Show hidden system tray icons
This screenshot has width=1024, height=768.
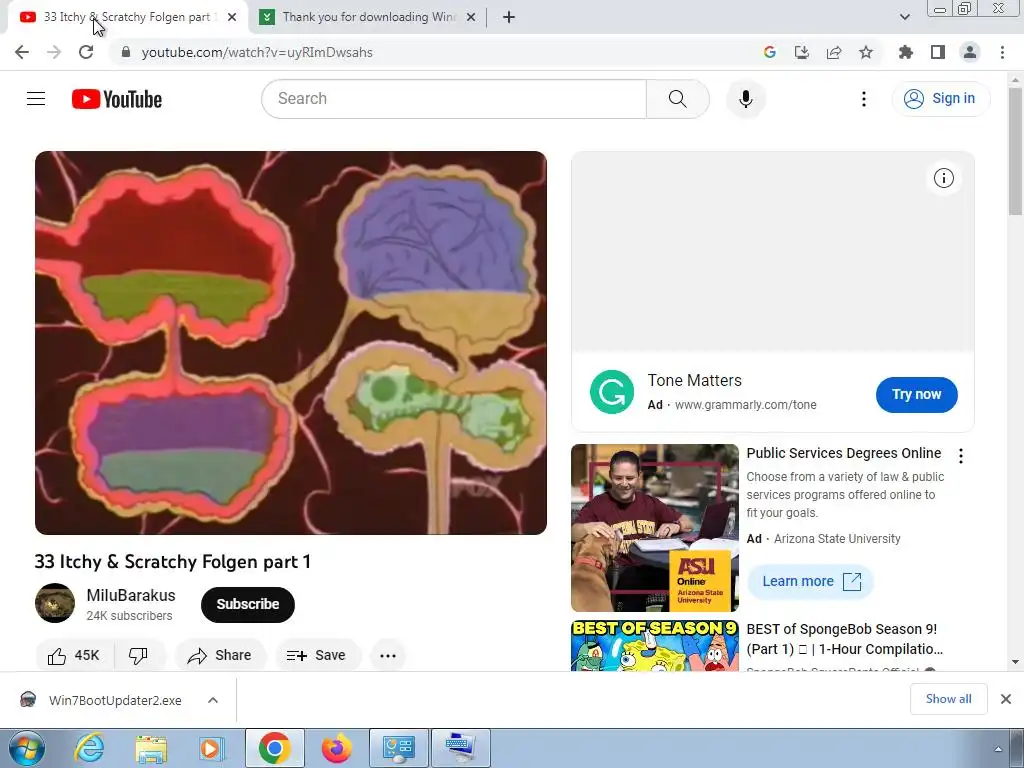(x=997, y=749)
